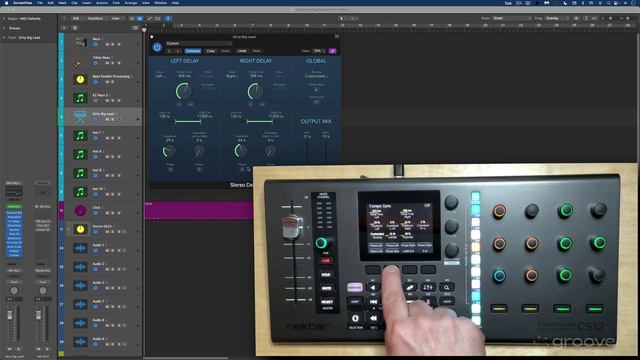Click the vertical zoom icon in top-right toolbar
The width and height of the screenshot is (640, 360).
click(586, 18)
